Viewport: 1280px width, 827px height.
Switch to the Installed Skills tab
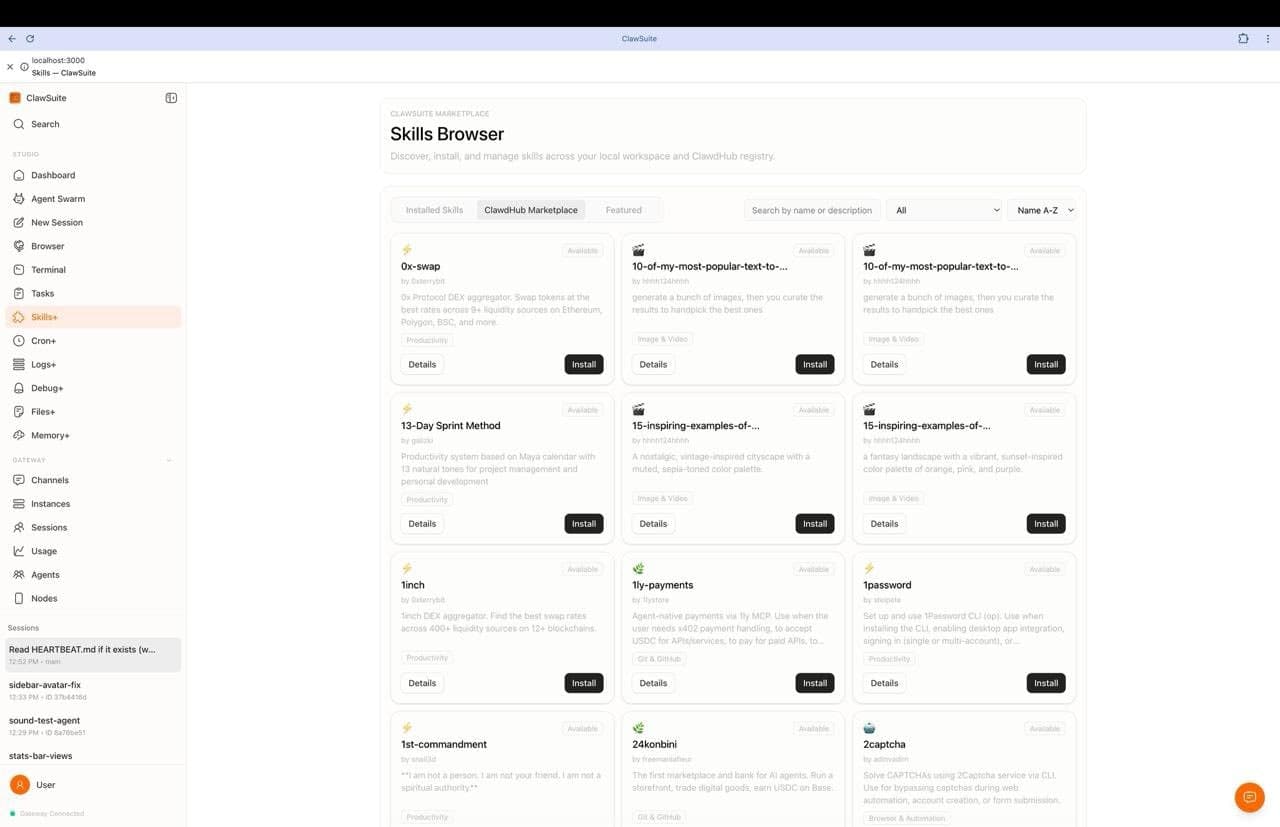(x=434, y=210)
